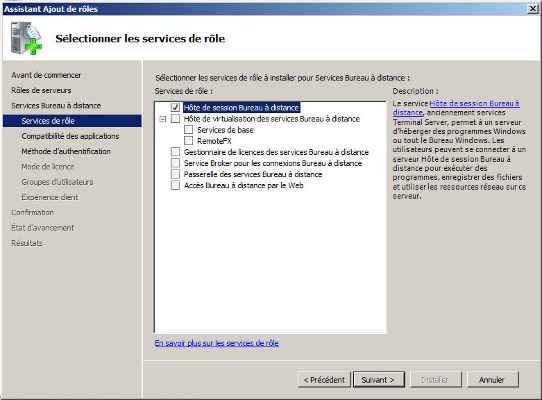Open the Rôles de serveurs step
Image resolution: width=542 pixels, height=400 pixels.
pyautogui.click(x=41, y=90)
